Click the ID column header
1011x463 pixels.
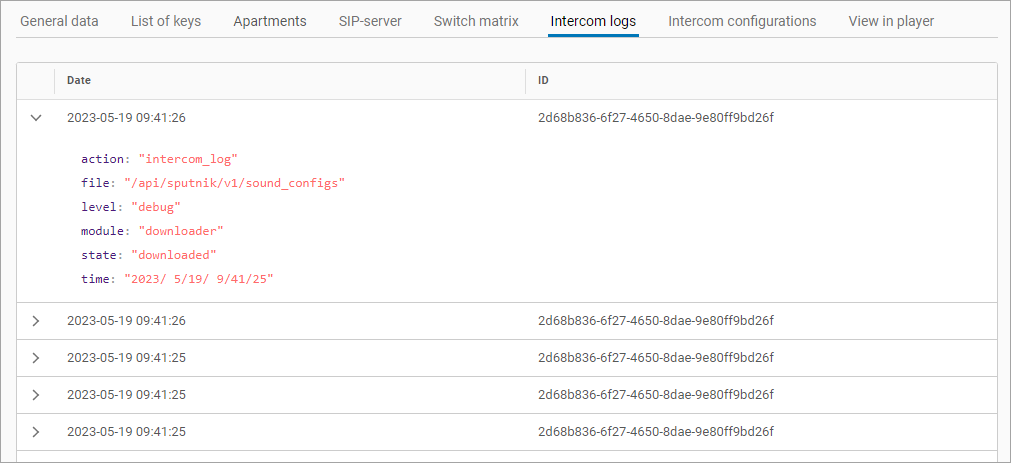click(544, 80)
